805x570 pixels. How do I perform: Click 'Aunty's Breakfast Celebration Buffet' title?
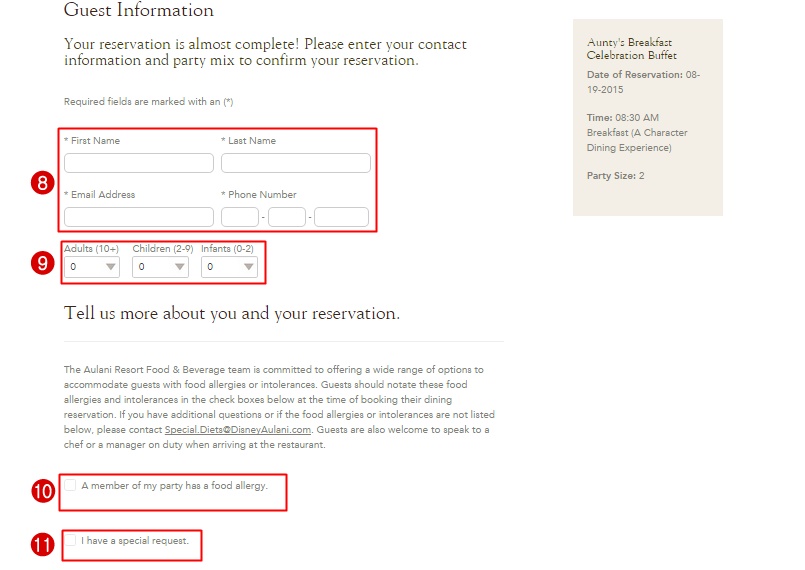click(x=631, y=49)
